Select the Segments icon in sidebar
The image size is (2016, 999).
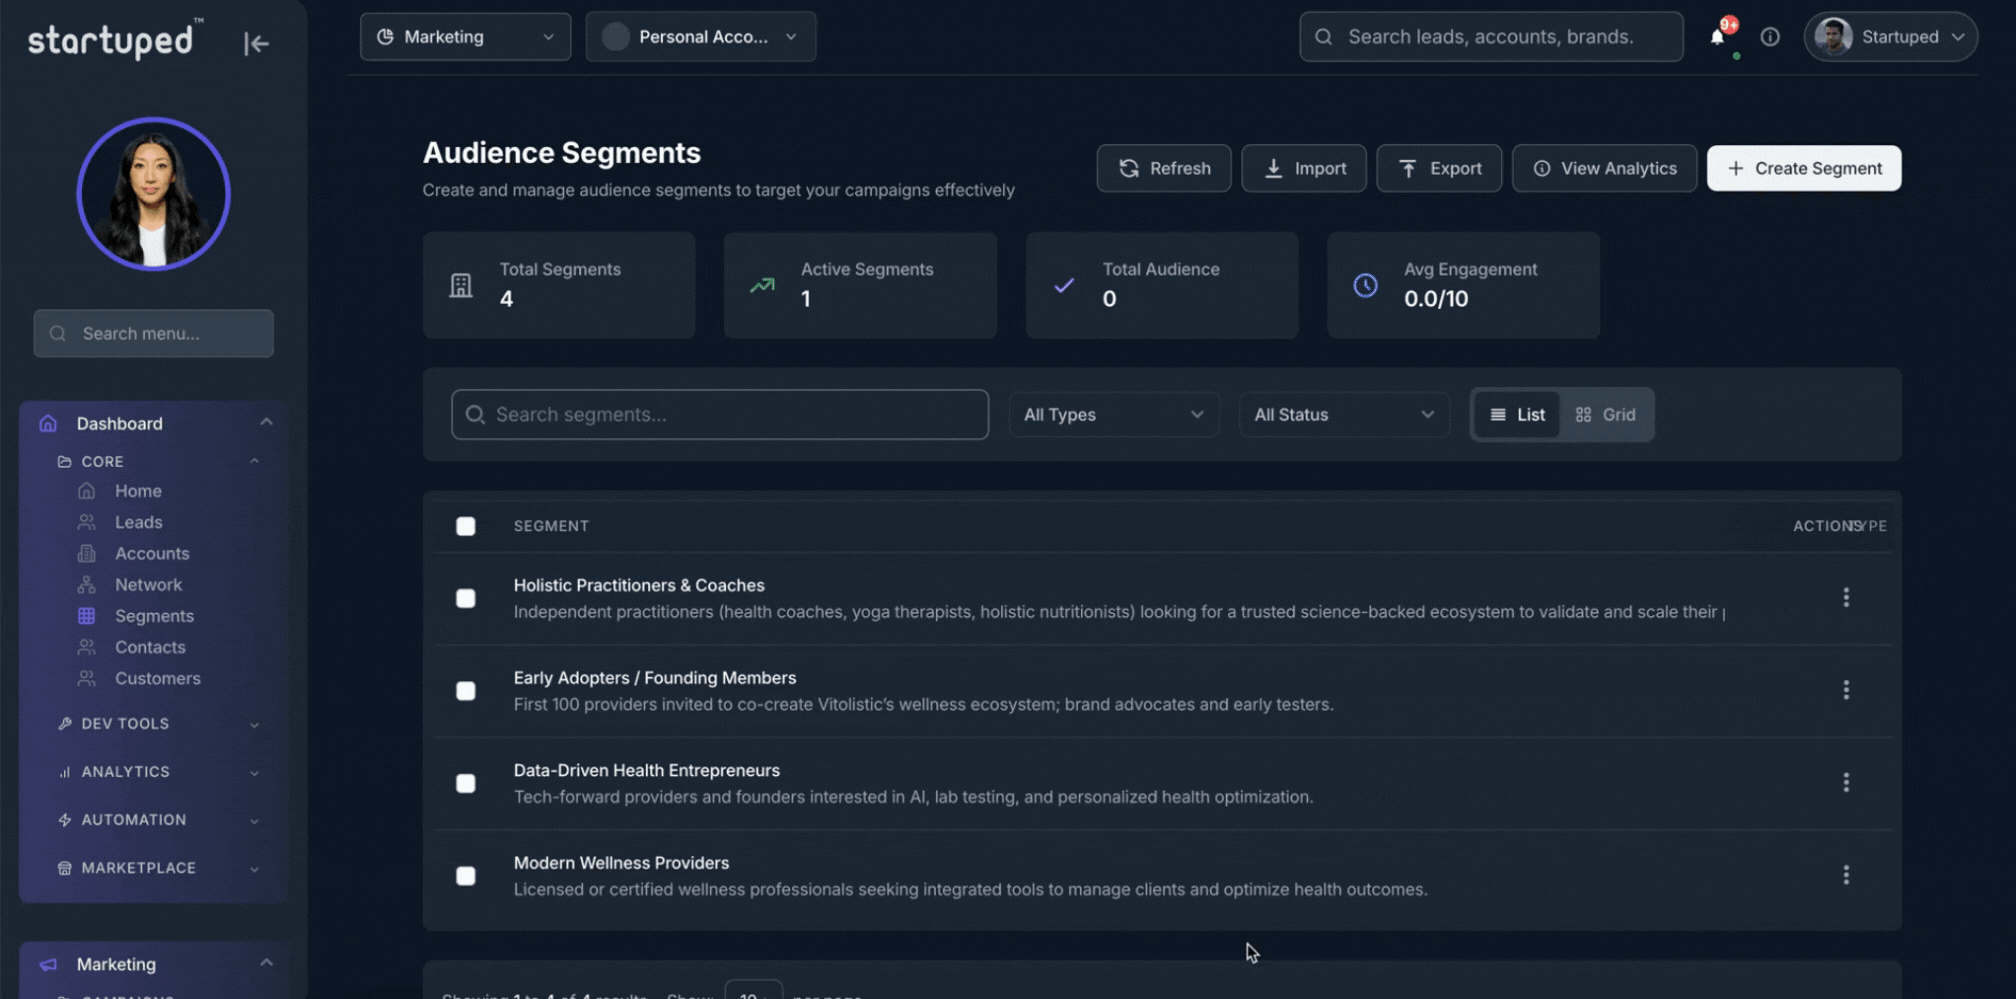pyautogui.click(x=88, y=616)
